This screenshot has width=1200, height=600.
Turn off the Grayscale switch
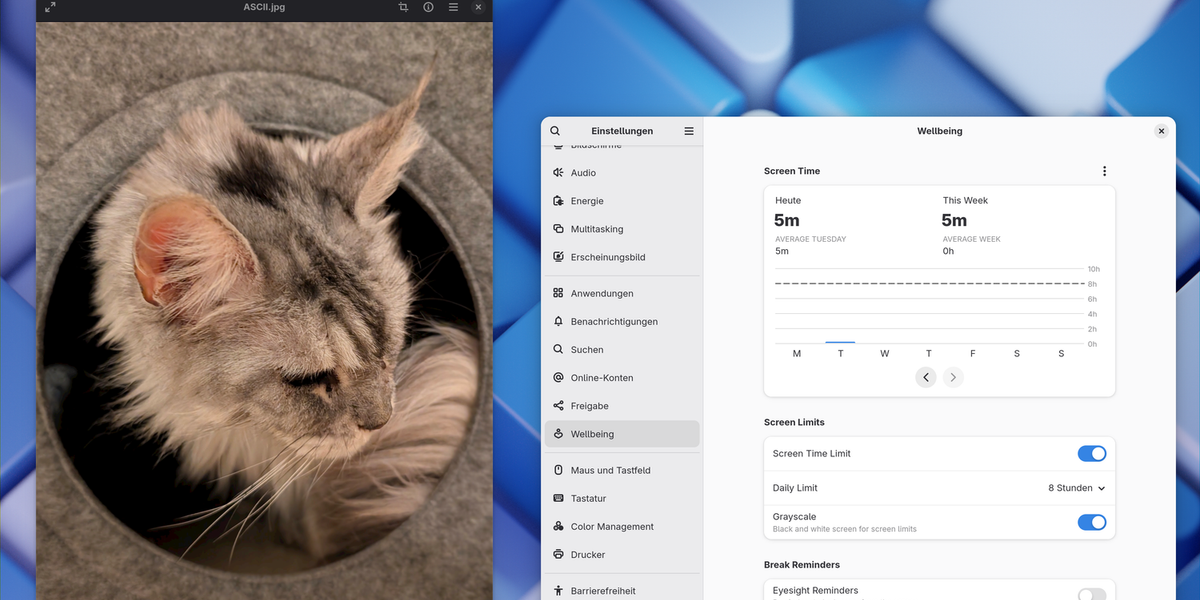[1092, 522]
